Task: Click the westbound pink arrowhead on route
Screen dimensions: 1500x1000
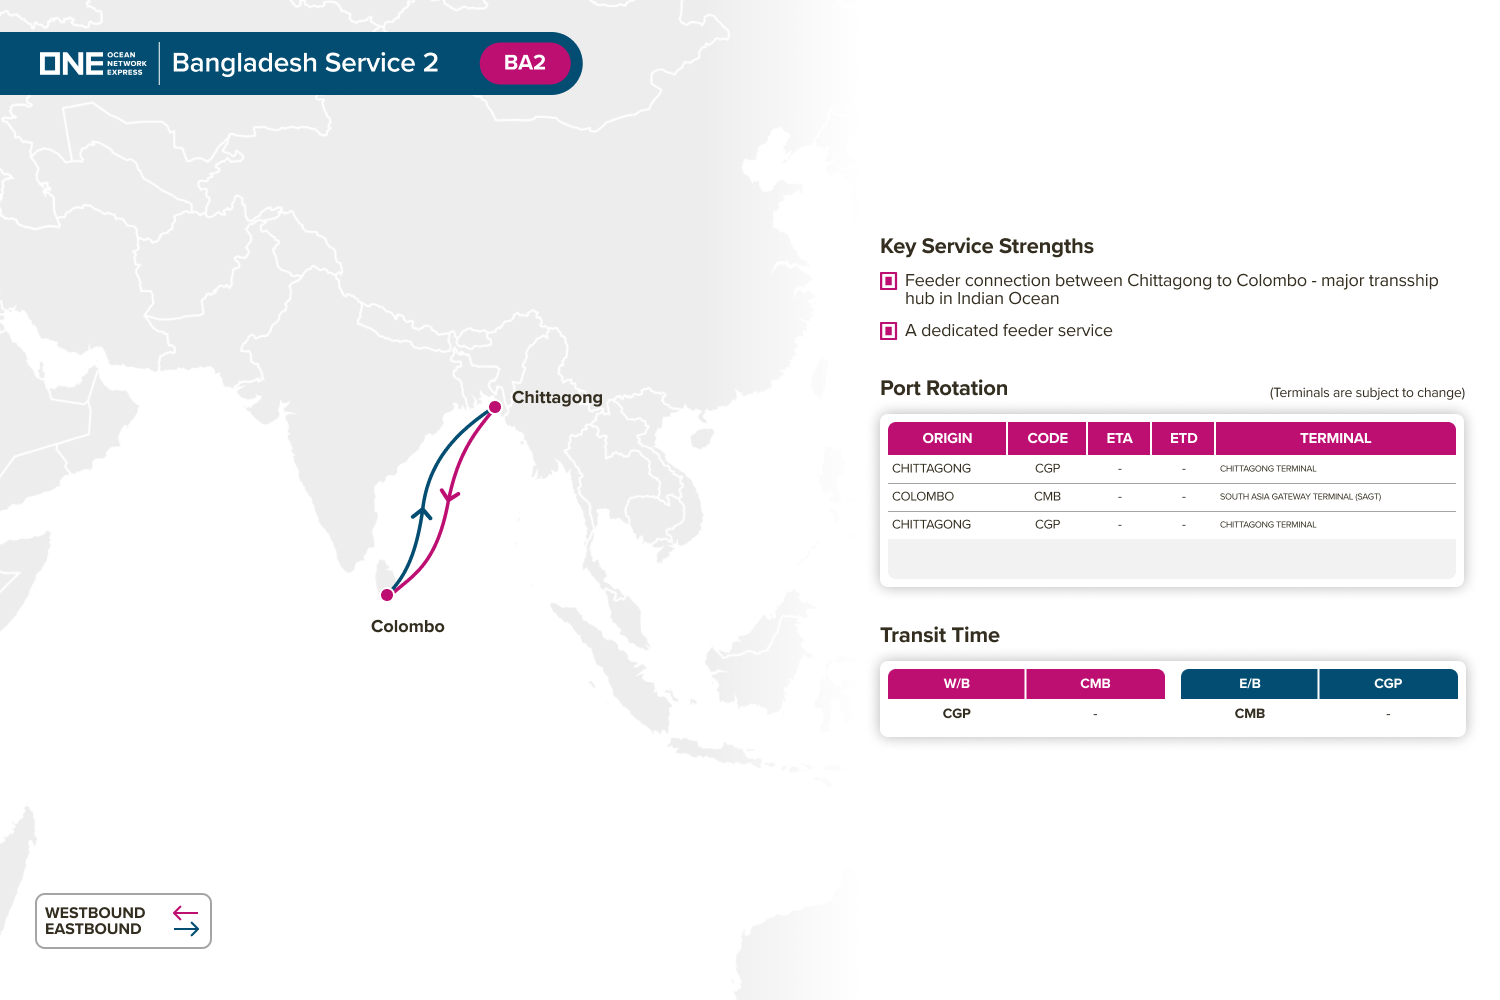Action: 449,495
